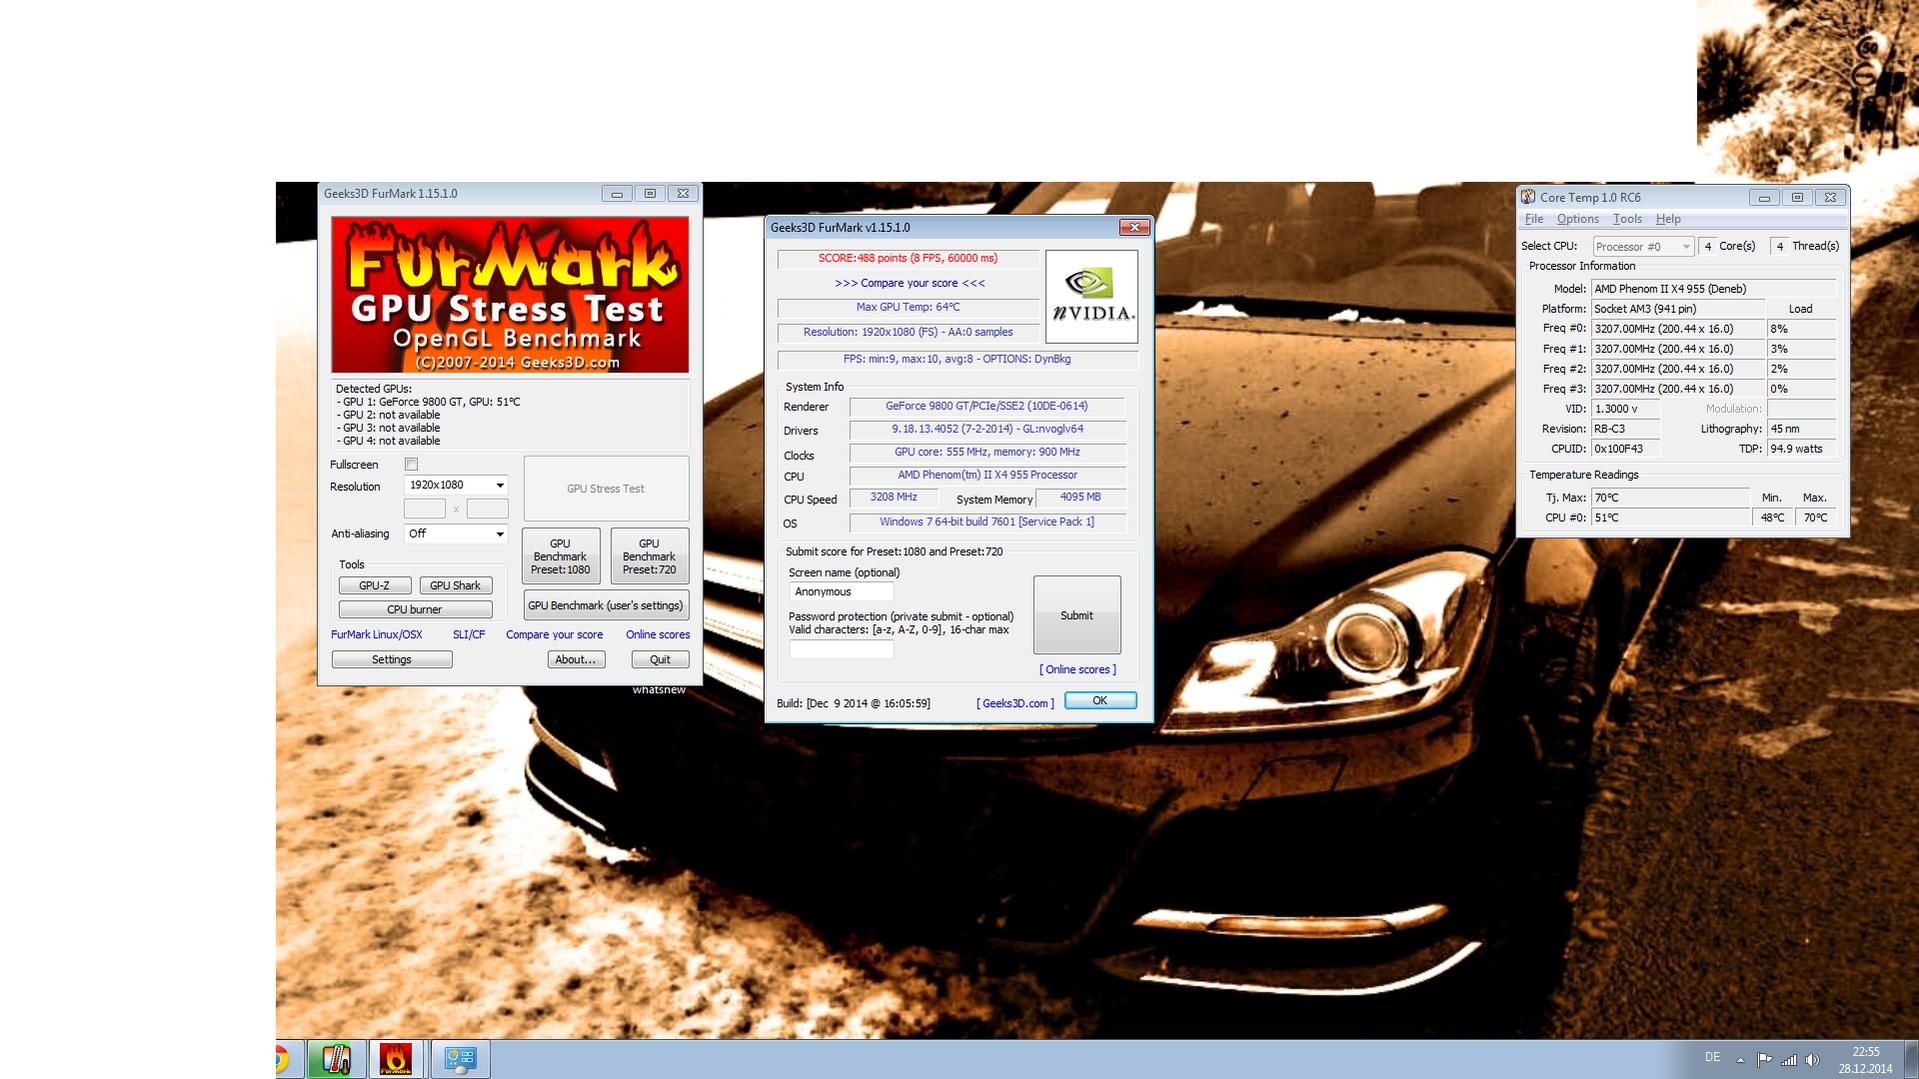Screen dimensions: 1919x1079
Task: Open FurMark Settings
Action: coord(392,660)
